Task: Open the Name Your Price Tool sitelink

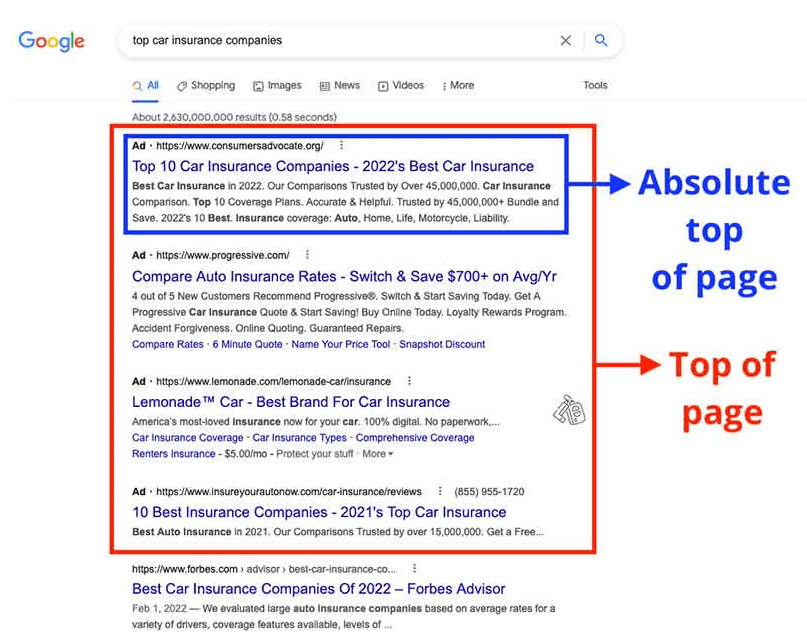Action: coord(341,344)
